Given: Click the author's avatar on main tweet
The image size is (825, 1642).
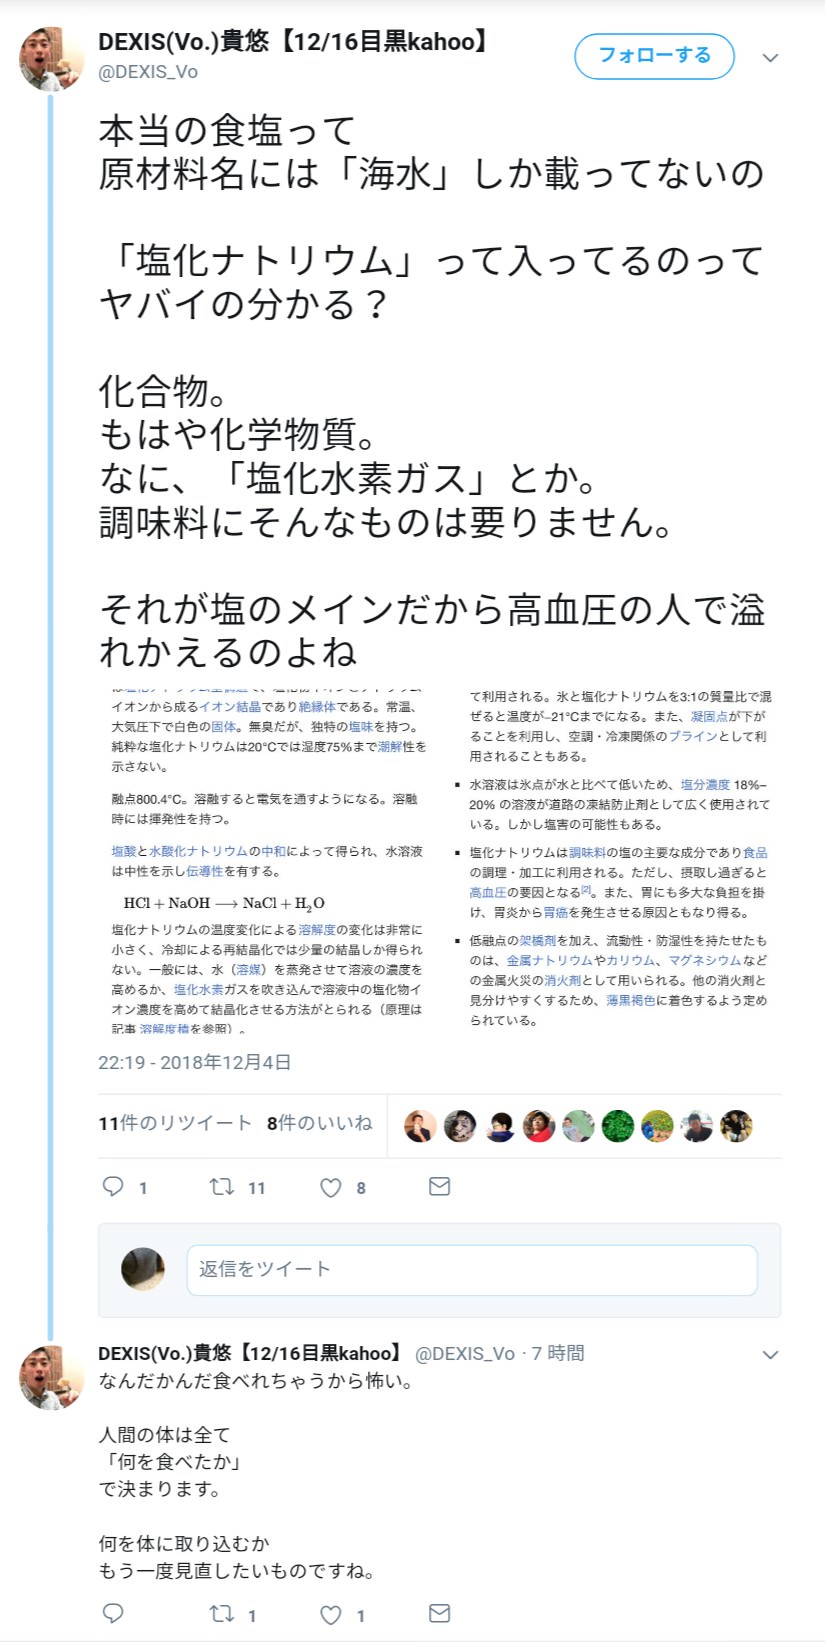Looking at the screenshot, I should [x=51, y=60].
